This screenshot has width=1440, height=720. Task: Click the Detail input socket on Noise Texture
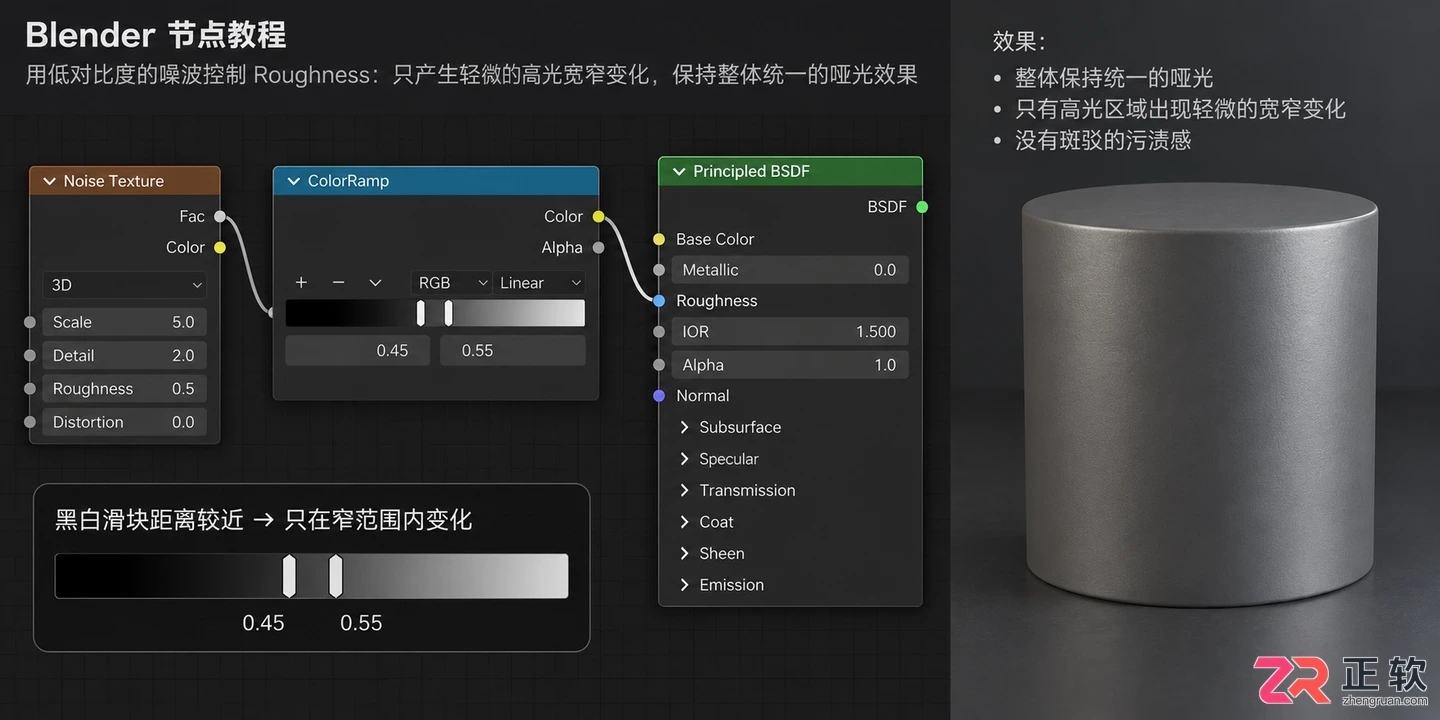pyautogui.click(x=30, y=355)
